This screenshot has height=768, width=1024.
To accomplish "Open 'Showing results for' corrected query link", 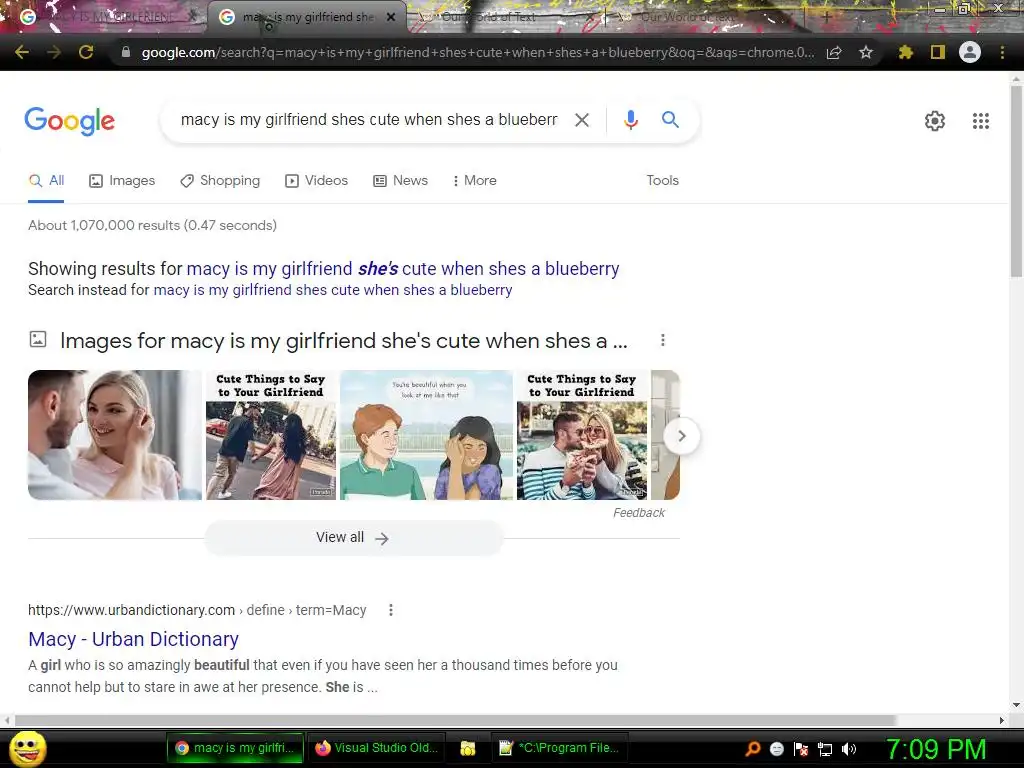I will point(402,269).
